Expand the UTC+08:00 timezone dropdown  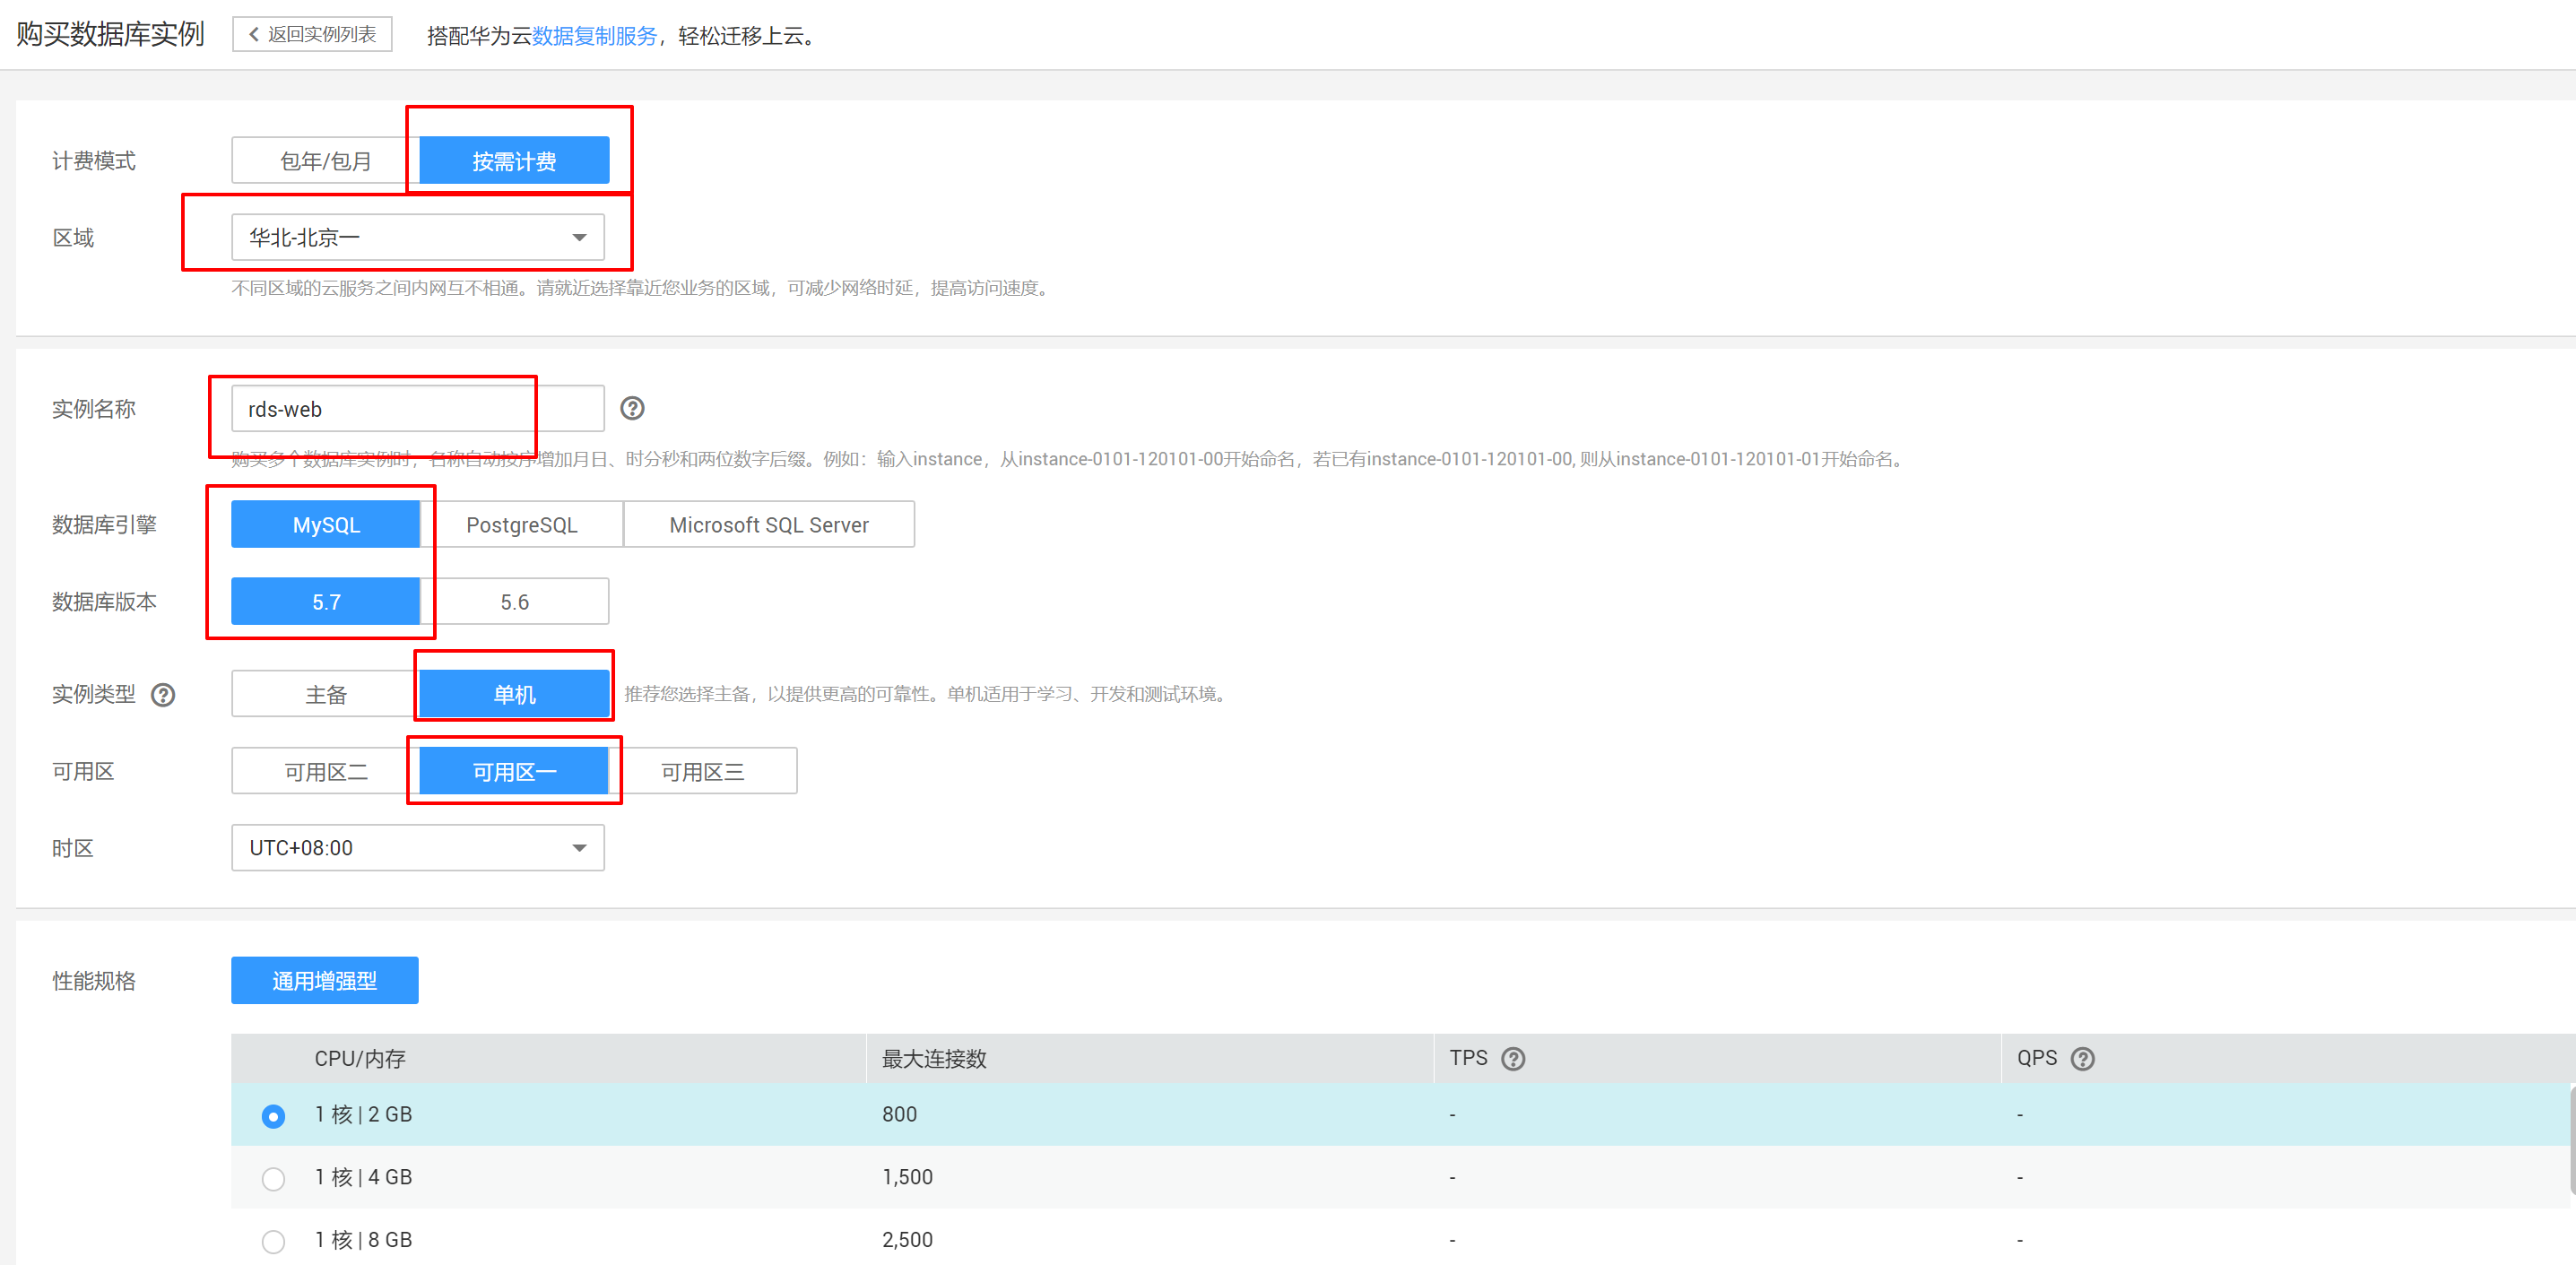417,848
